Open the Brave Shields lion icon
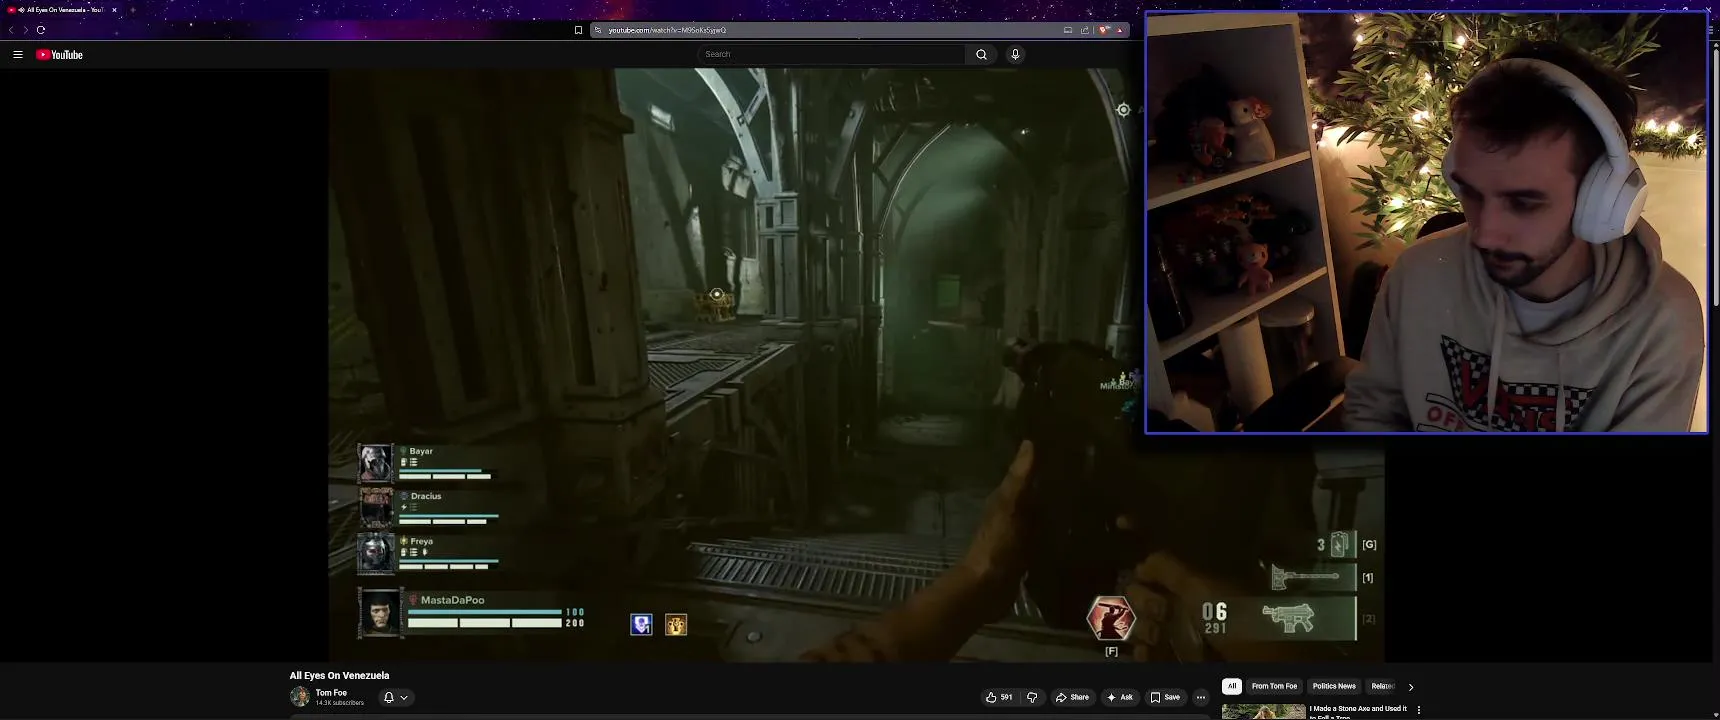 [1103, 30]
